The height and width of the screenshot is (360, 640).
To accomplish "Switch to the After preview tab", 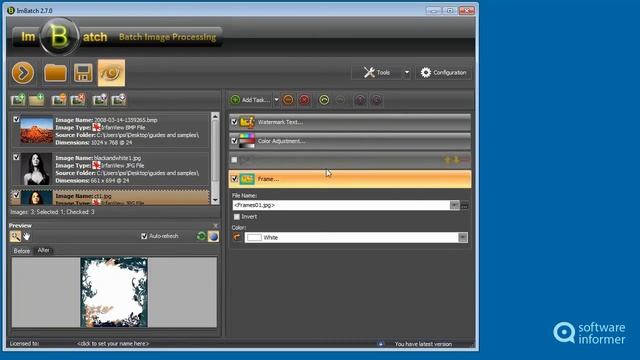I will click(43, 250).
